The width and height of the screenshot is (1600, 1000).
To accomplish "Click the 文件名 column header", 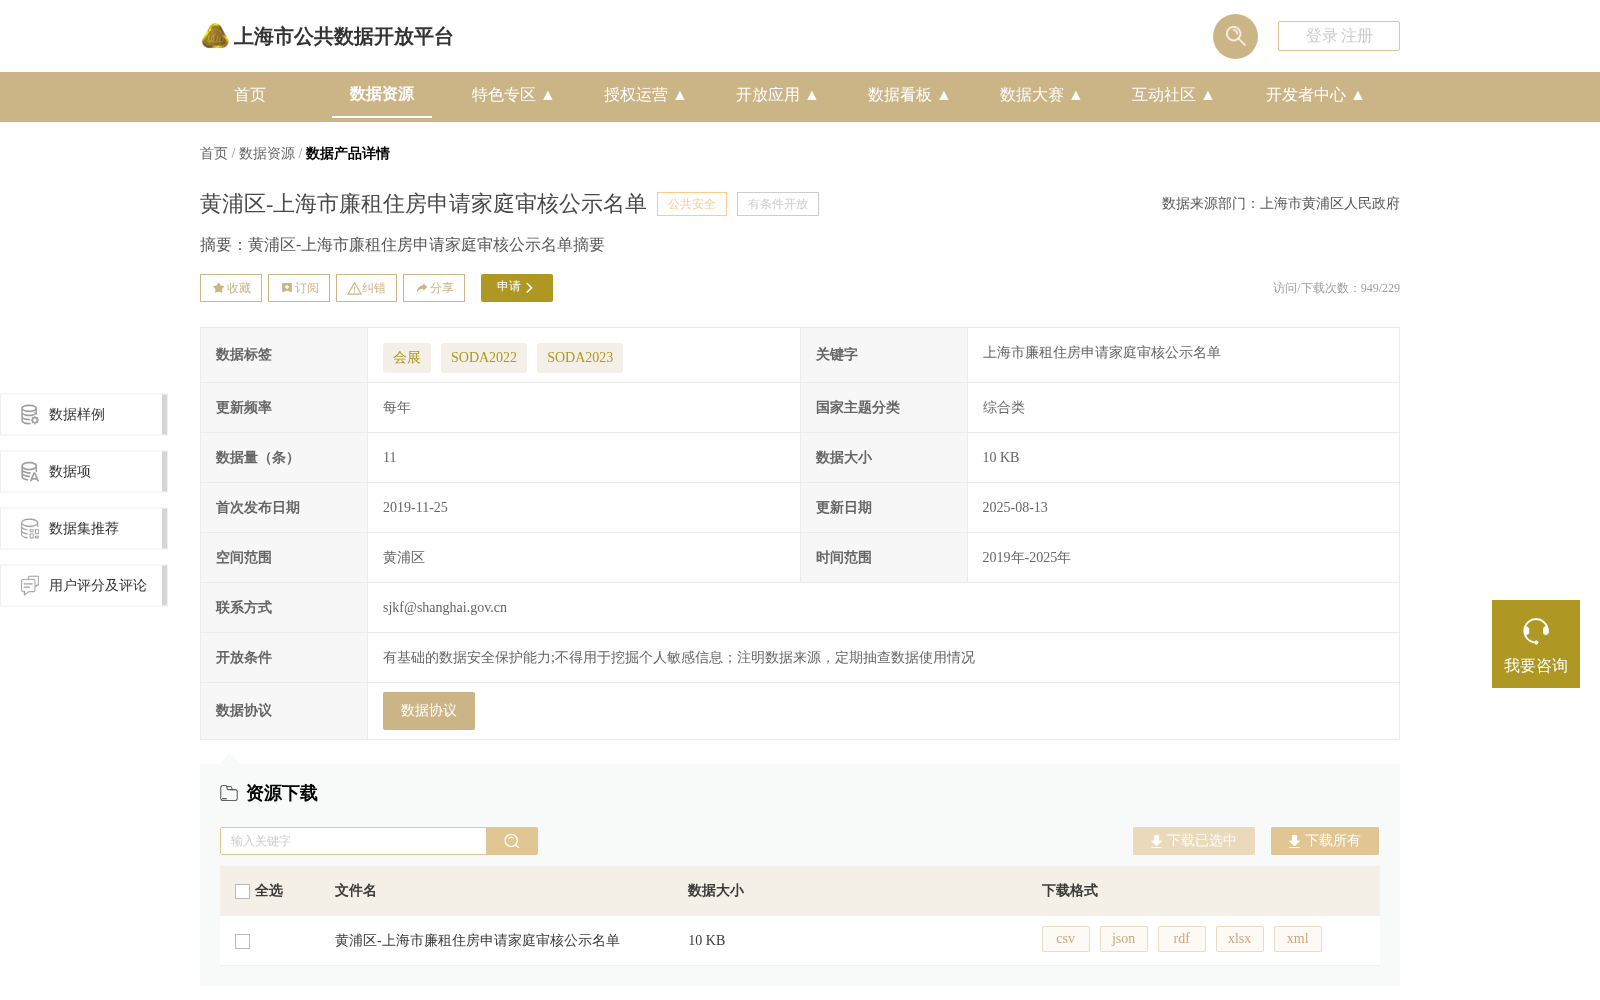I will pyautogui.click(x=355, y=891).
